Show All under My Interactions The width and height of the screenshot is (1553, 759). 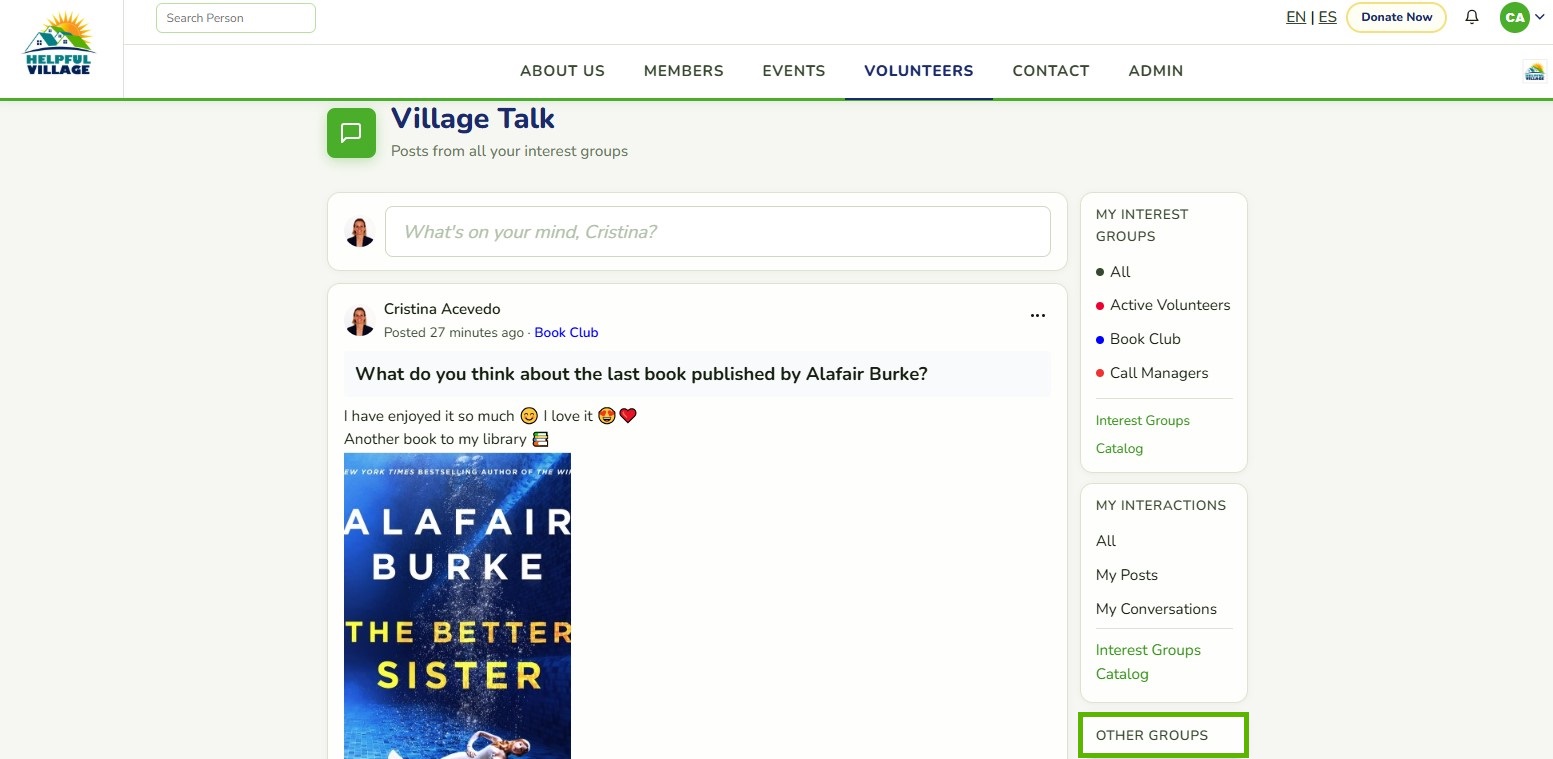point(1106,541)
